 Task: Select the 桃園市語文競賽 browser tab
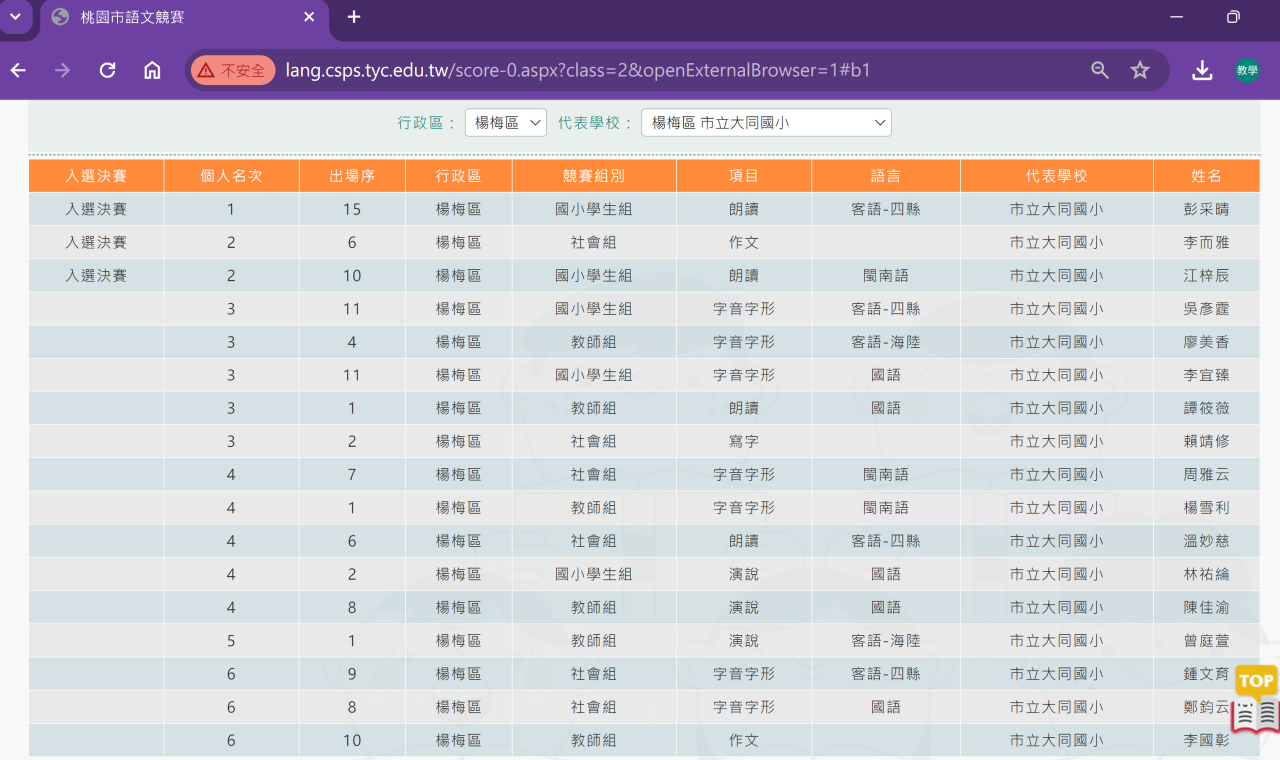click(x=183, y=17)
